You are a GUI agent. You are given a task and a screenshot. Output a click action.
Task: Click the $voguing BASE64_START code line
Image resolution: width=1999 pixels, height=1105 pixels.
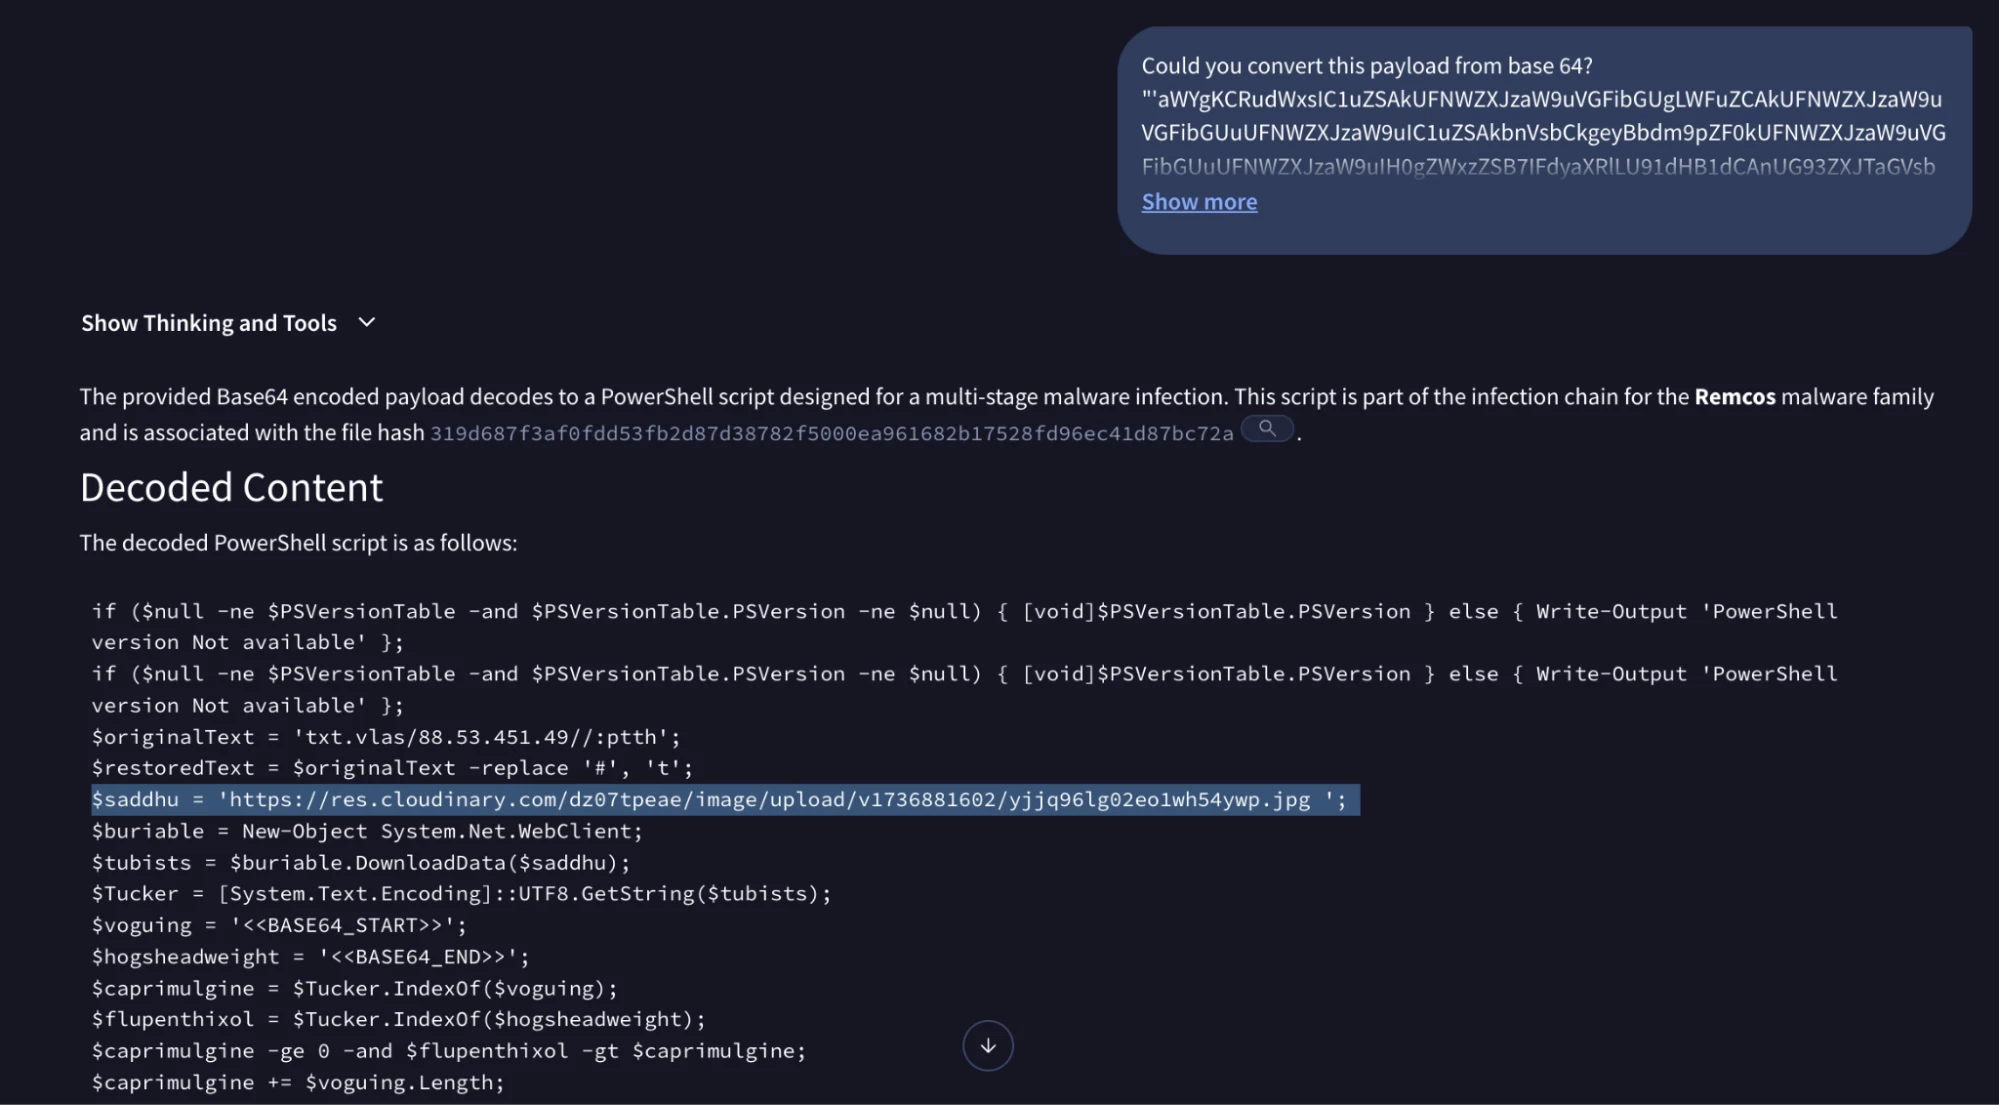coord(279,926)
